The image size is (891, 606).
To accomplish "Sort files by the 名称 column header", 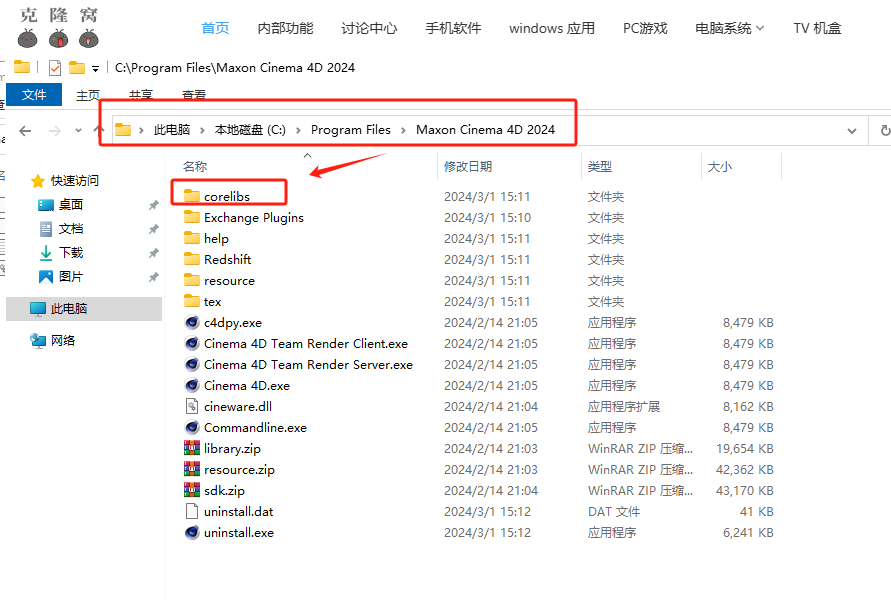I will coord(195,167).
